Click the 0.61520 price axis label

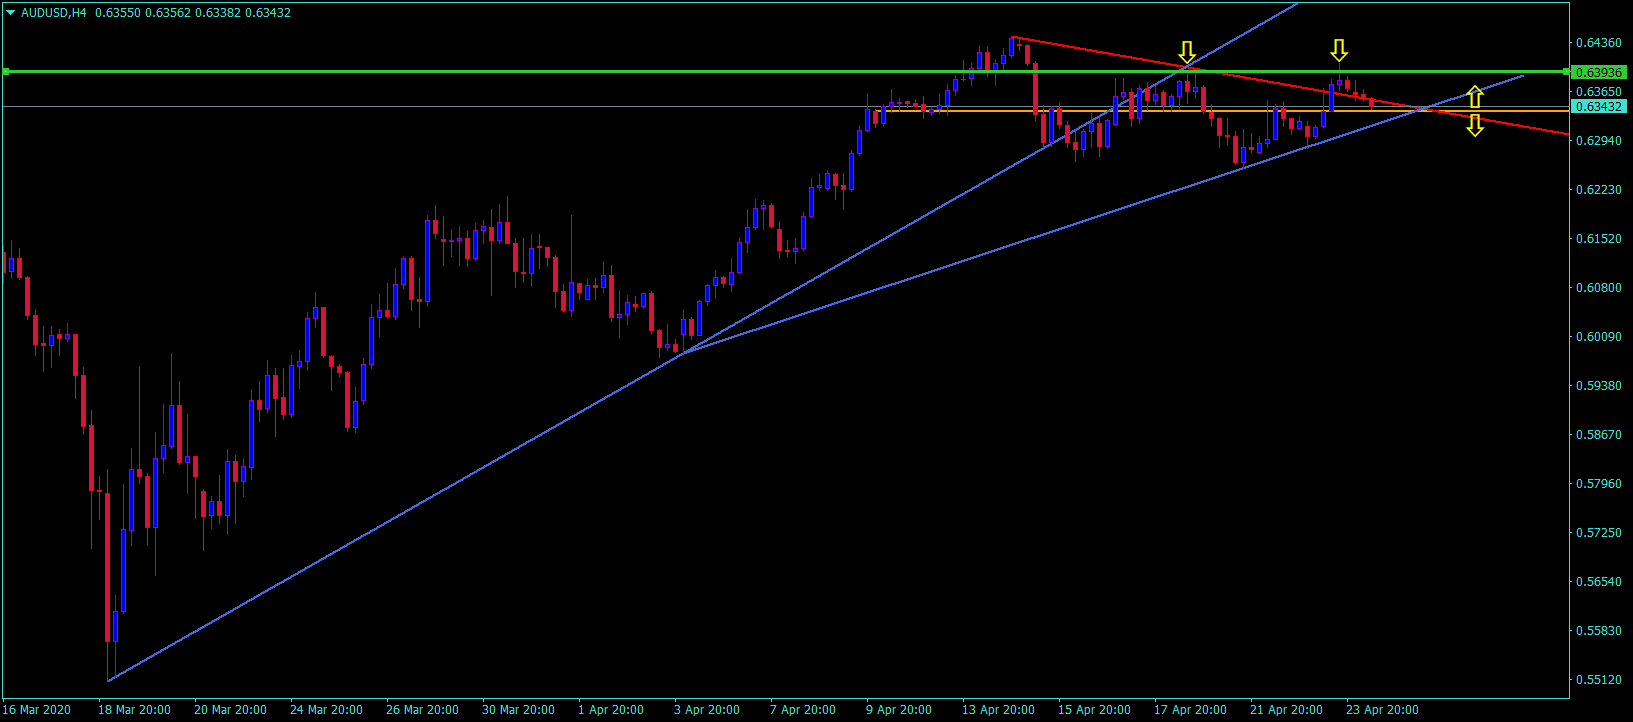tap(1598, 239)
